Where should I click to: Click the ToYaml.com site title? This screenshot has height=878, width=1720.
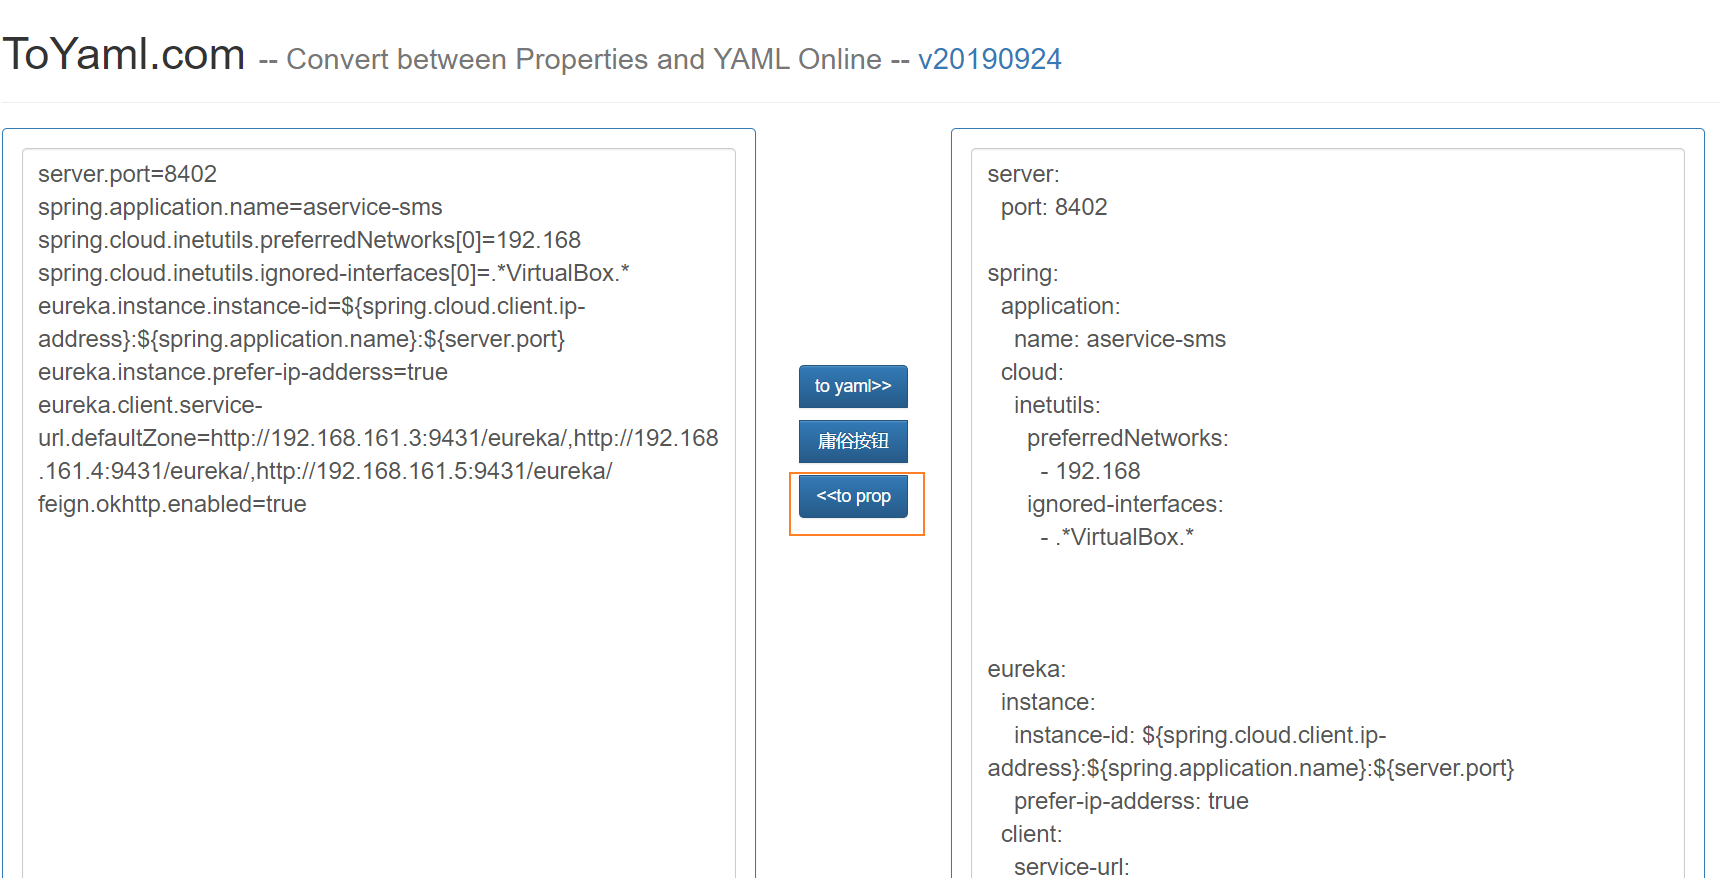(124, 54)
